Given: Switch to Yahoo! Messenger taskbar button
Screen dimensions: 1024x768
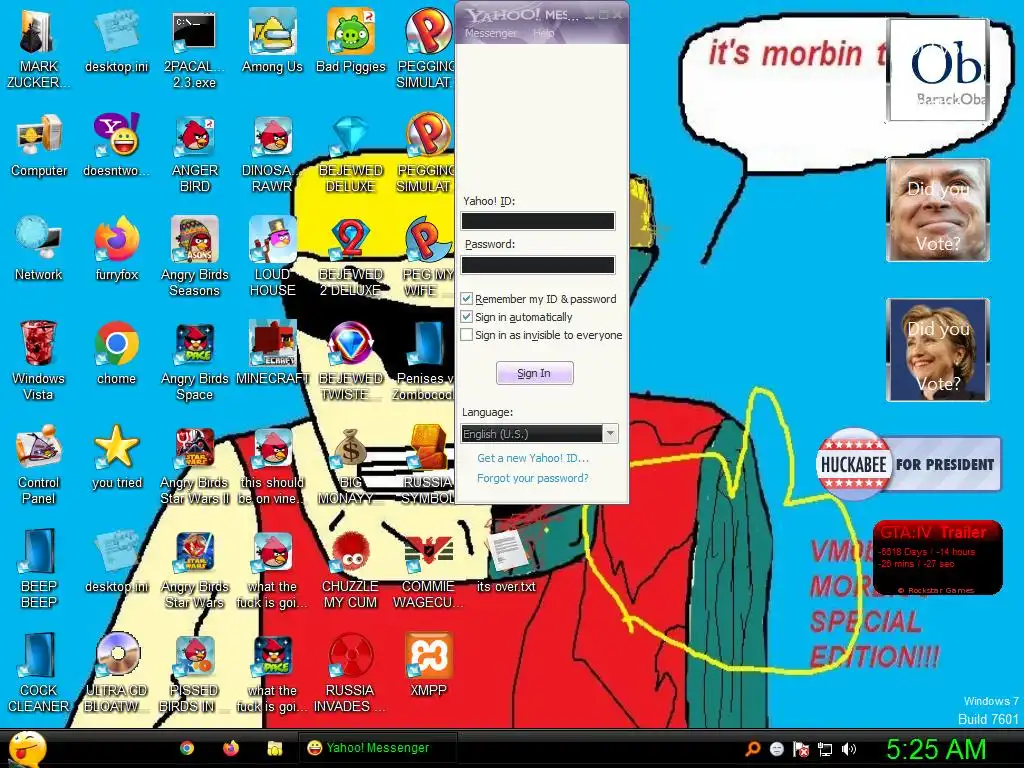Looking at the screenshot, I should pos(377,748).
